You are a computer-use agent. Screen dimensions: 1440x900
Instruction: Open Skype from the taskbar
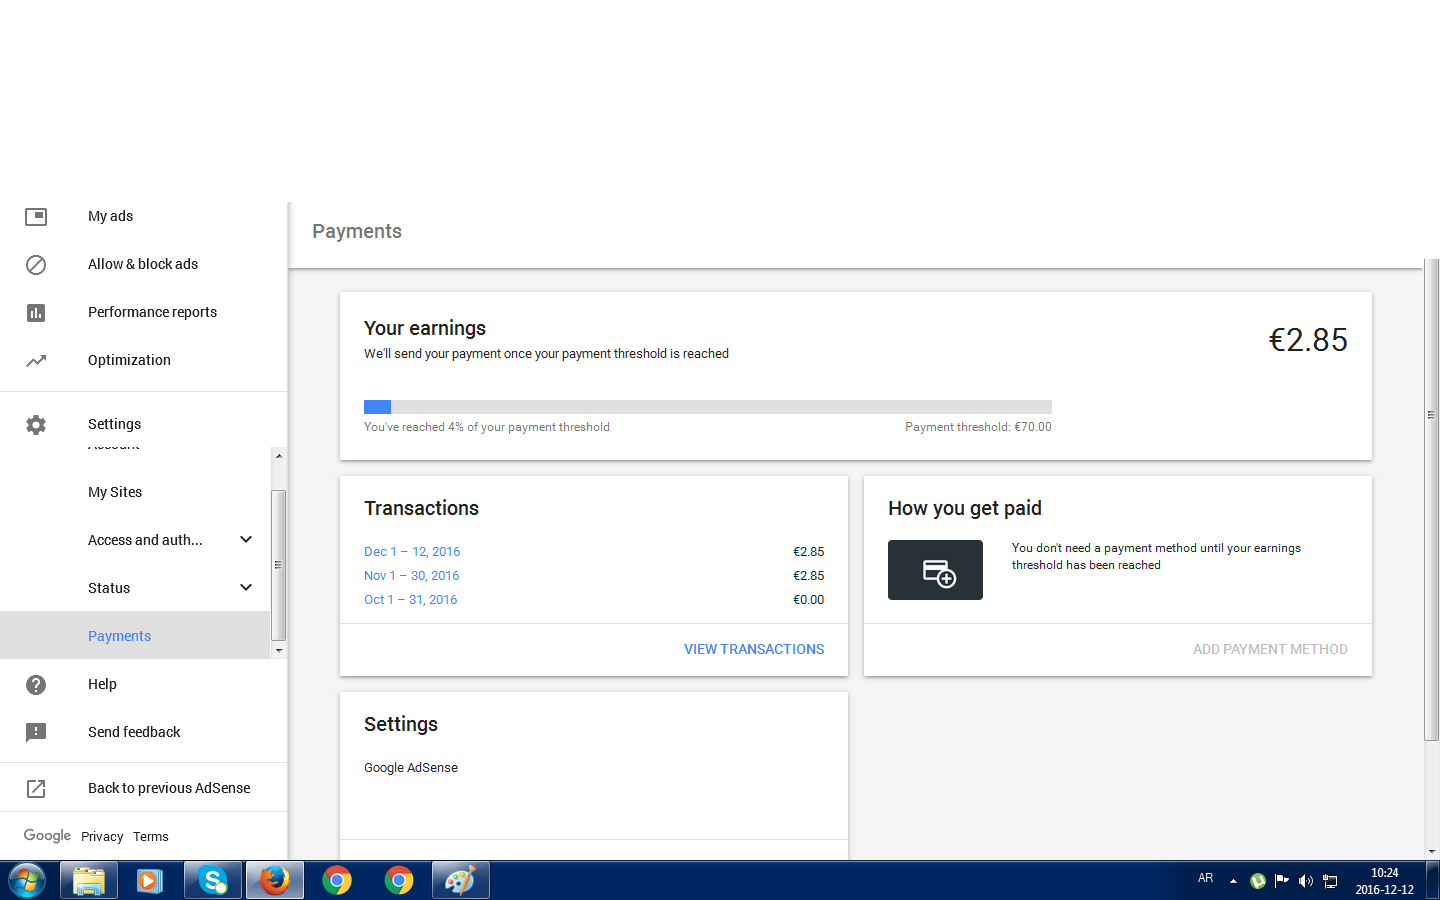click(x=212, y=881)
